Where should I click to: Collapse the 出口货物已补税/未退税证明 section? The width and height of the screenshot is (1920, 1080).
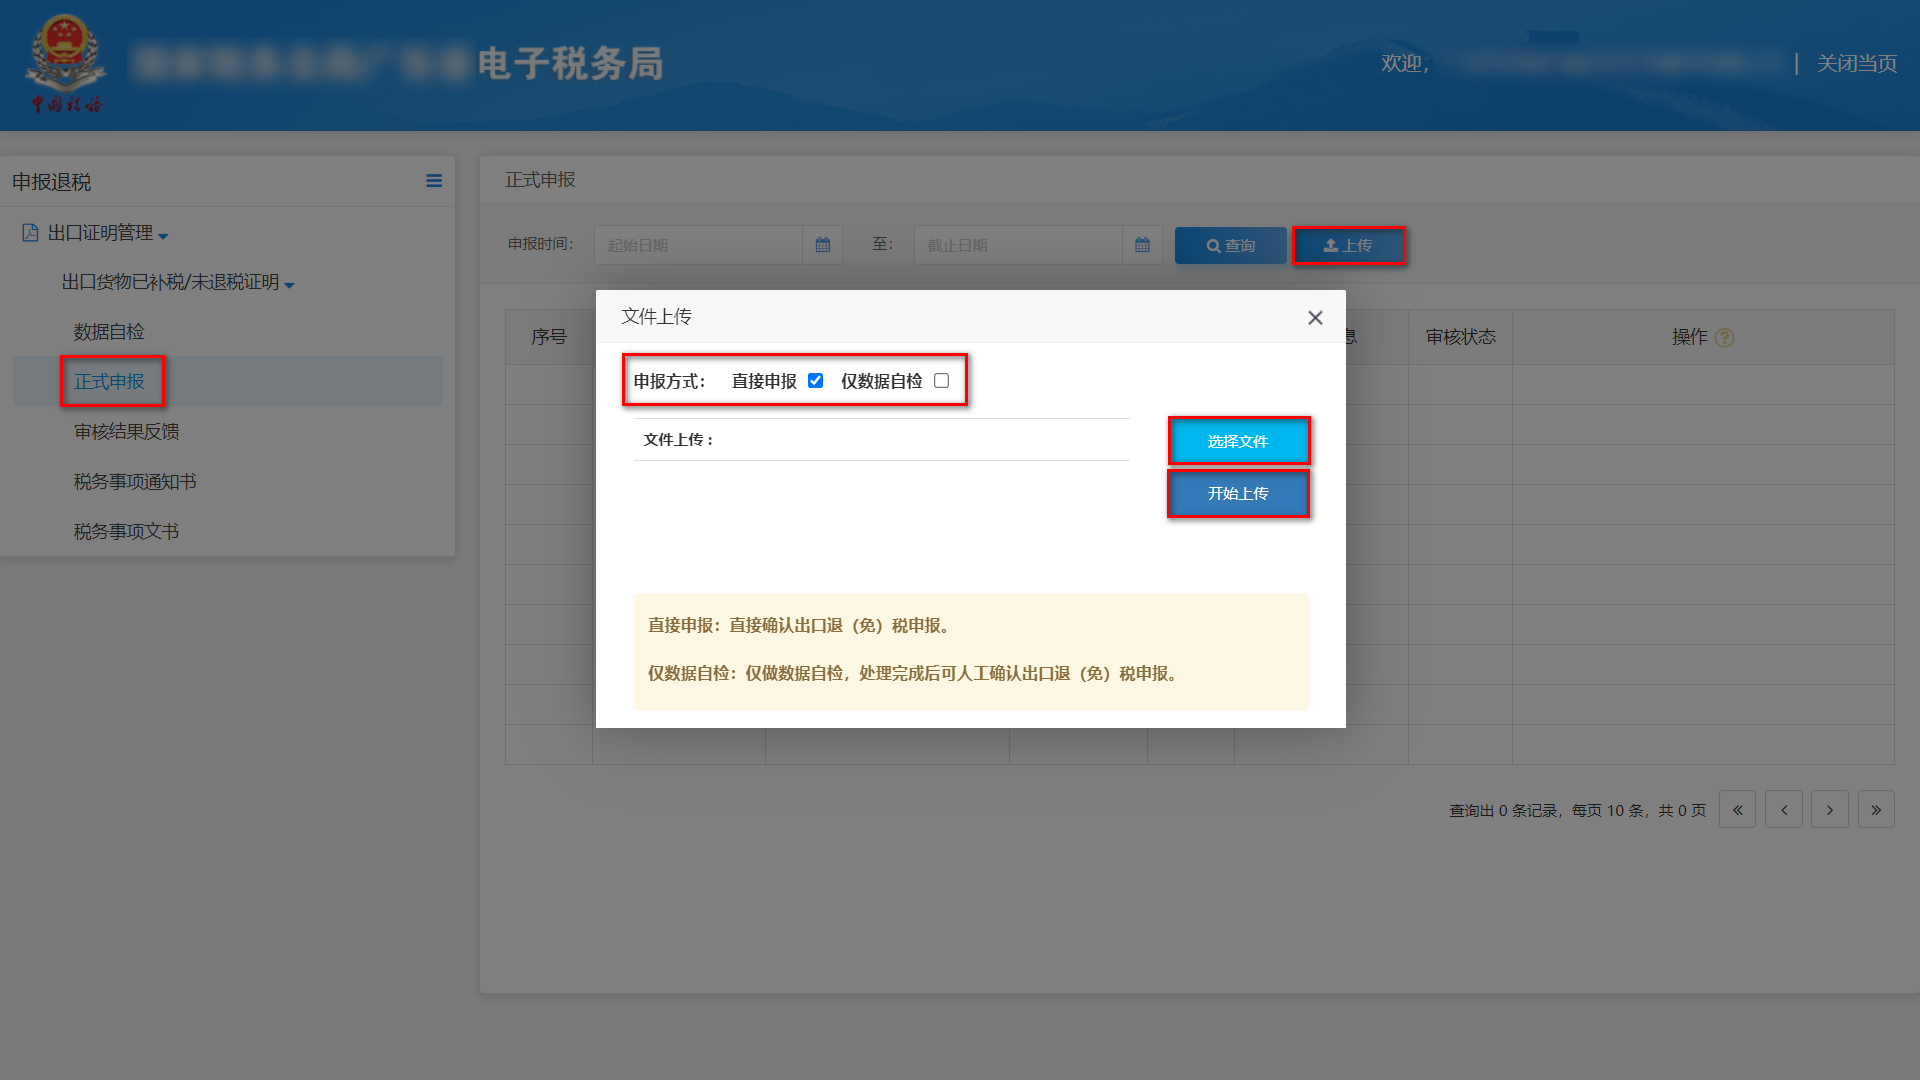(x=289, y=283)
